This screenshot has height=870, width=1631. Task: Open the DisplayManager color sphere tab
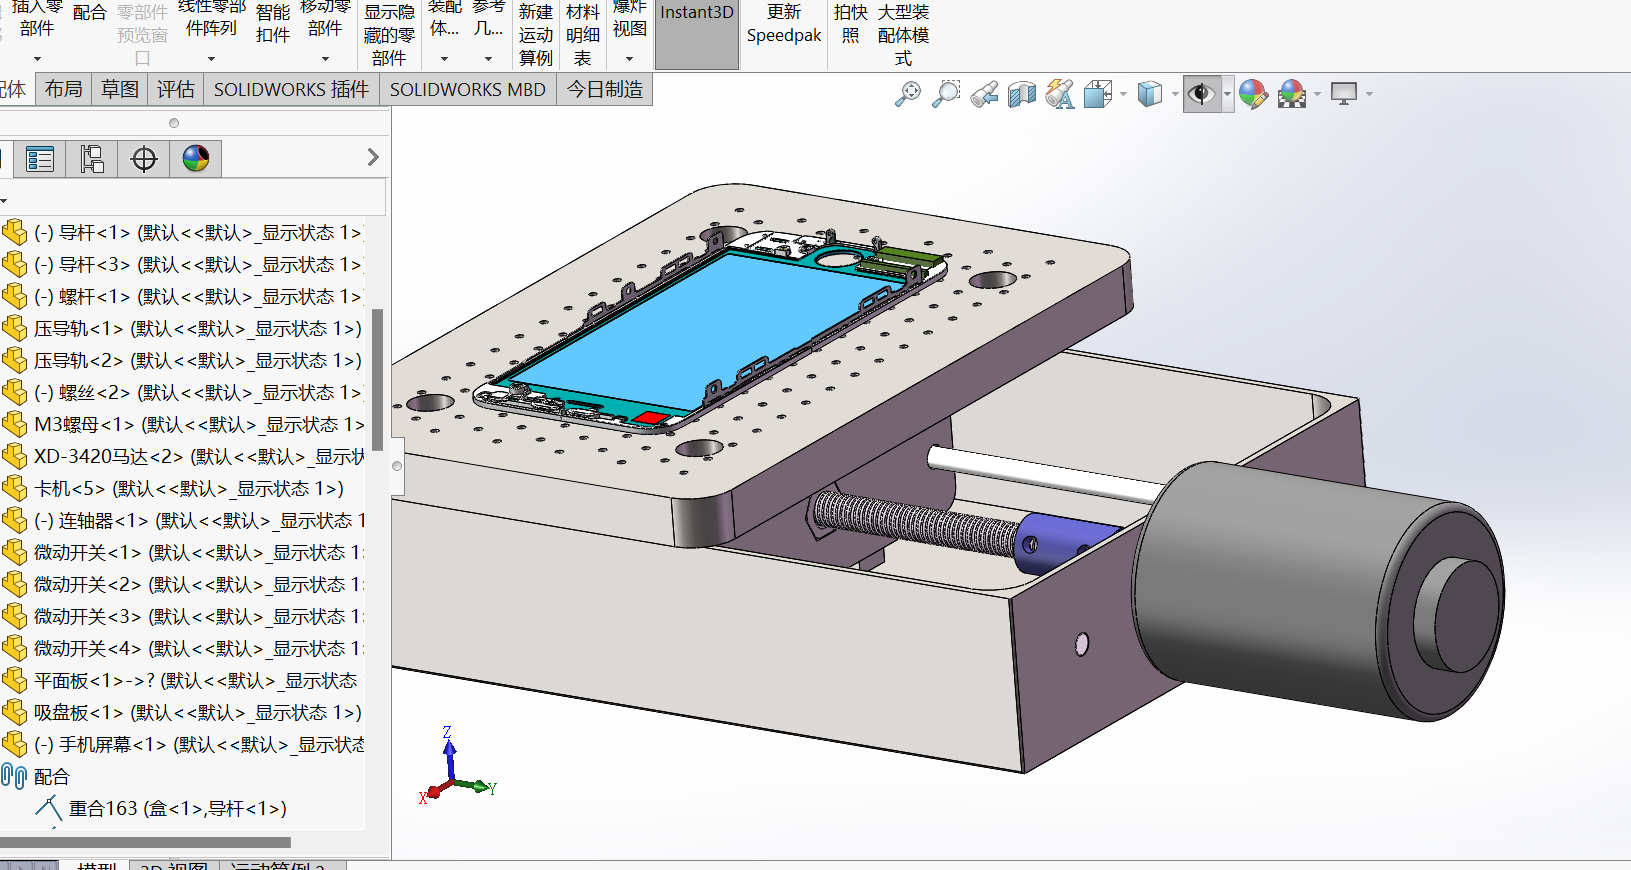click(196, 159)
